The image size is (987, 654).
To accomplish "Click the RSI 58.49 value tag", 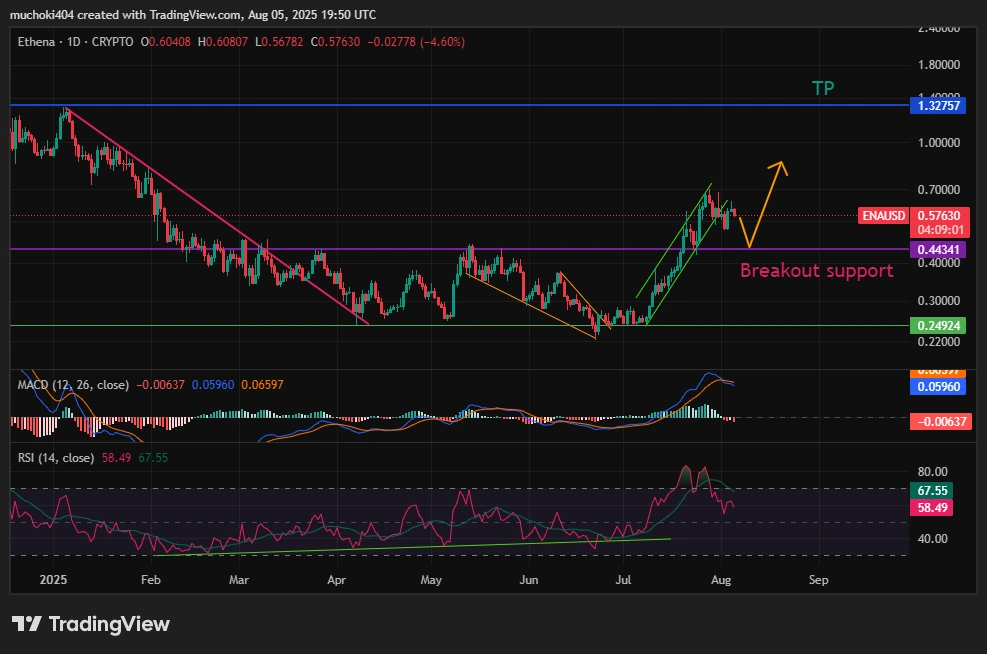I will pos(937,508).
